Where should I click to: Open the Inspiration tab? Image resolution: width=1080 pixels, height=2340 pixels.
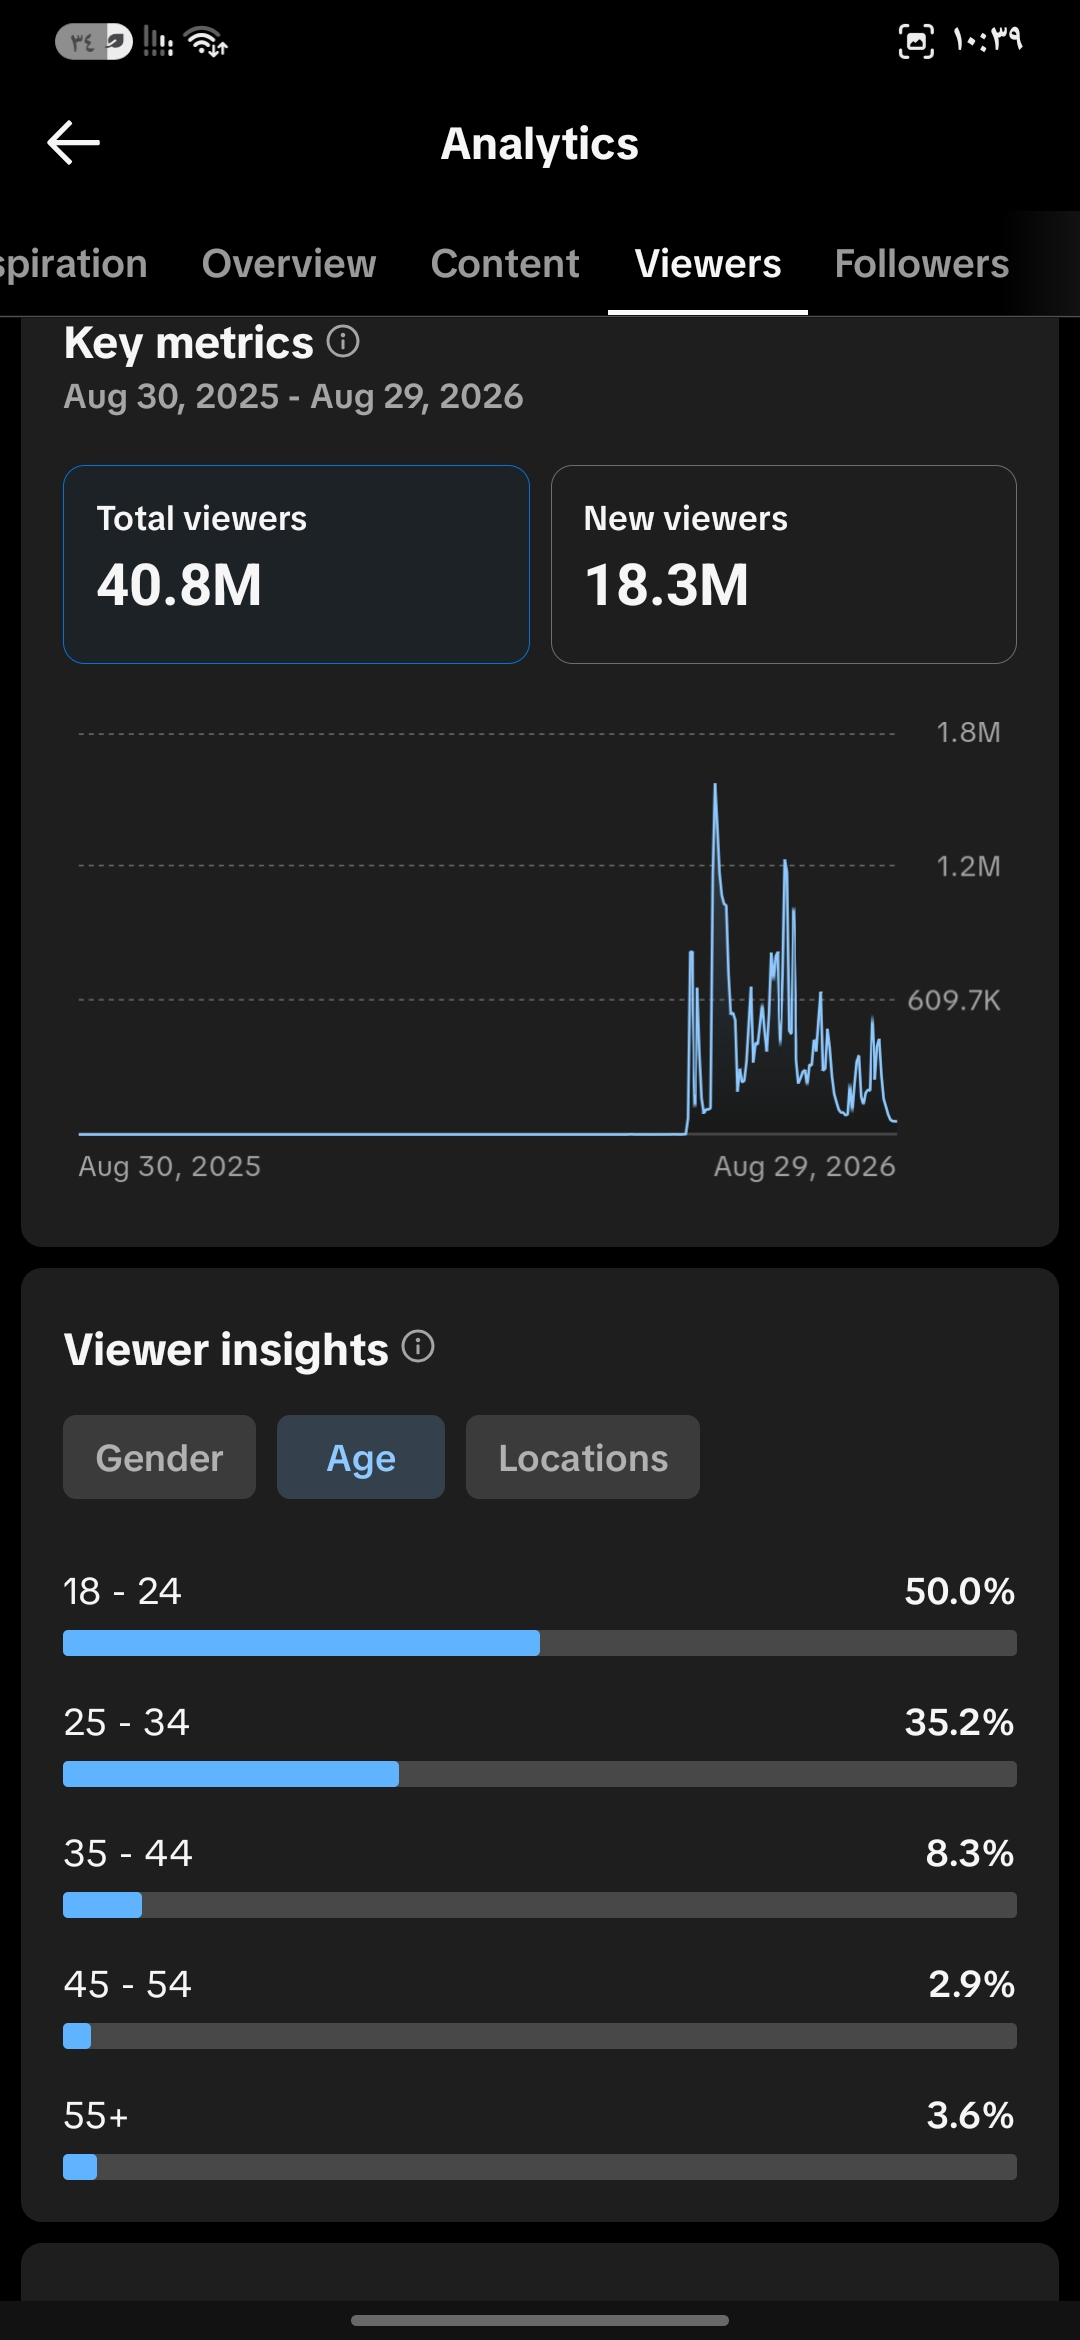(73, 264)
